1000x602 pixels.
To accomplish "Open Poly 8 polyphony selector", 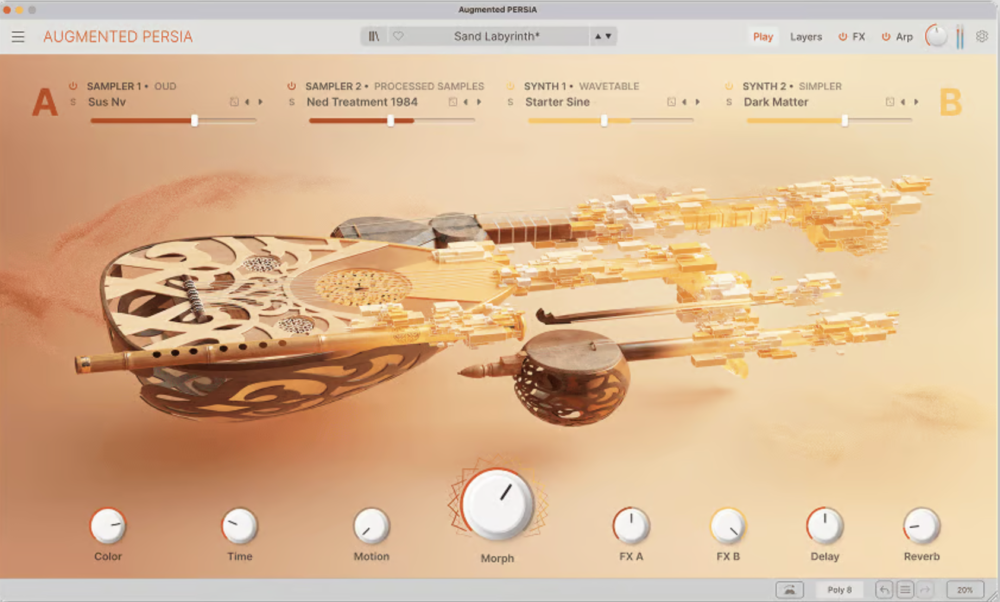I will tap(838, 590).
